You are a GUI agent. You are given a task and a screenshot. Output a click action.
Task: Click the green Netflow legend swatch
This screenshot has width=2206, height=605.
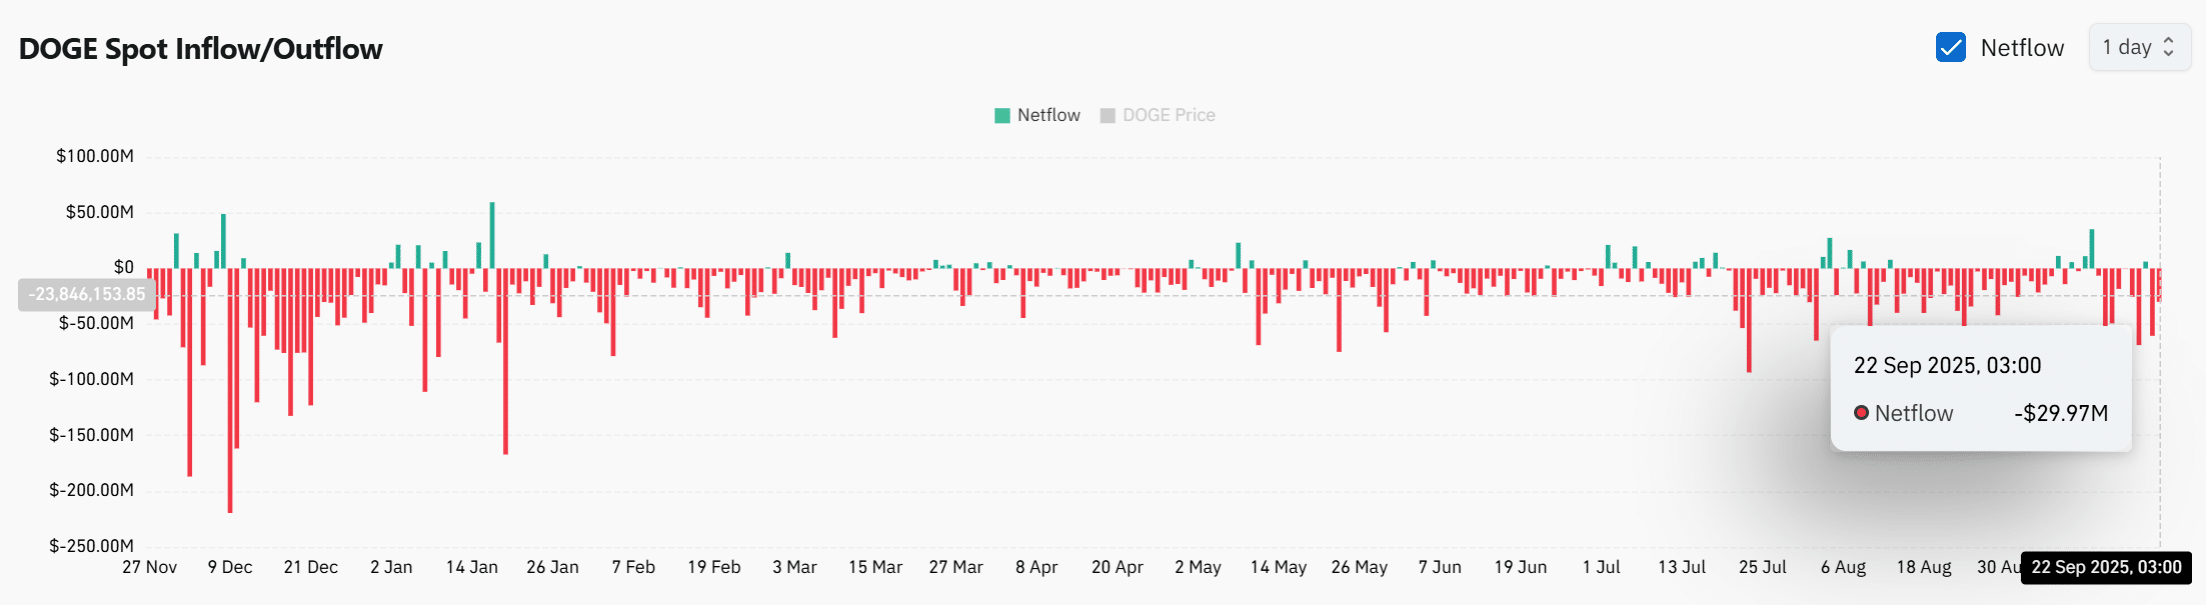click(x=1002, y=116)
